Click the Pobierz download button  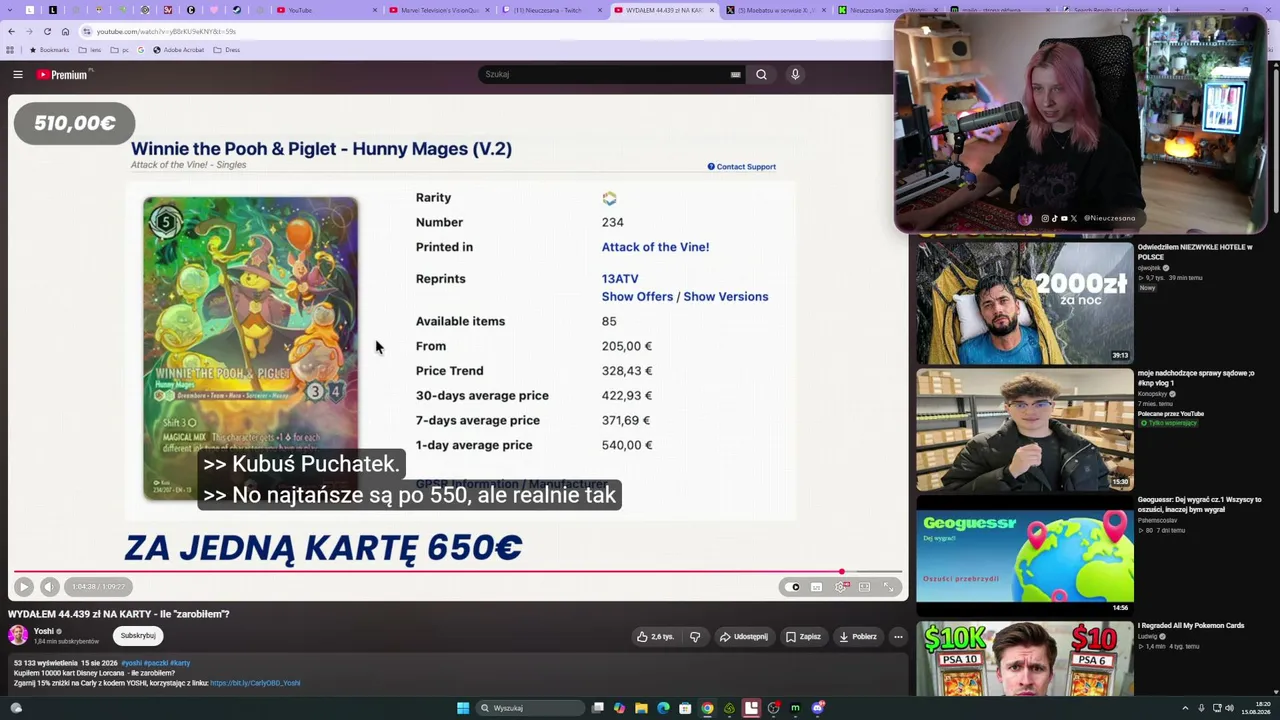pyautogui.click(x=858, y=636)
